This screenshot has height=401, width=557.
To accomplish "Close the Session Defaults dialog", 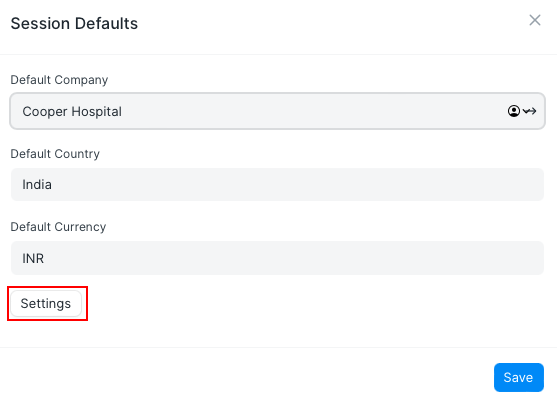I will pyautogui.click(x=535, y=20).
